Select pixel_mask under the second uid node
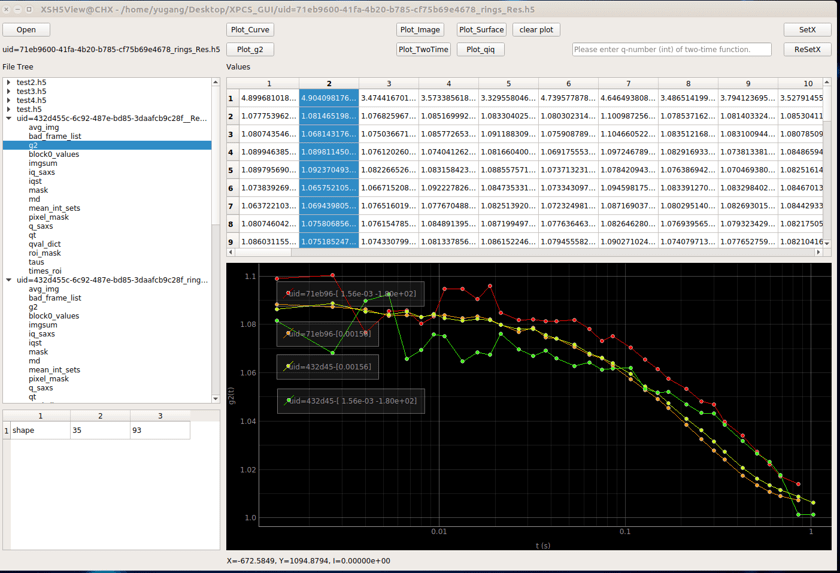This screenshot has width=840, height=573. [x=49, y=379]
